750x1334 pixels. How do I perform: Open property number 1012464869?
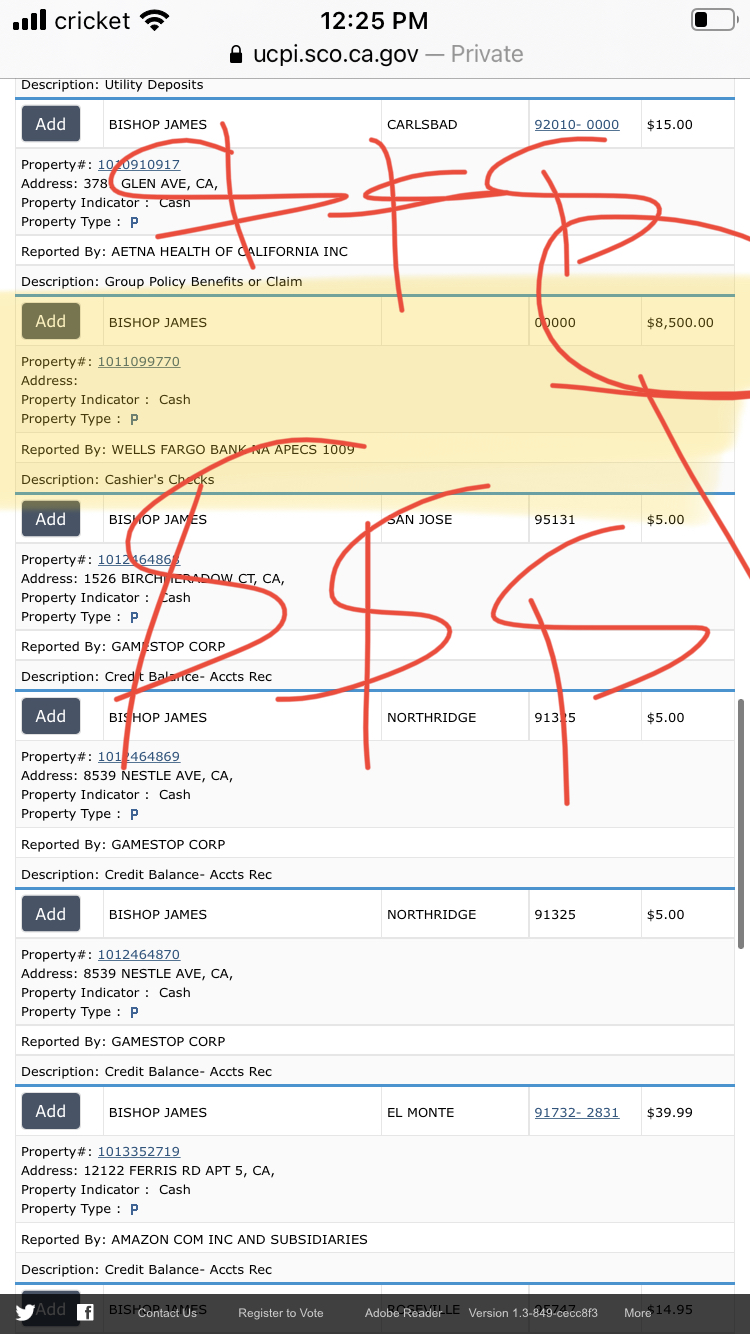[139, 757]
